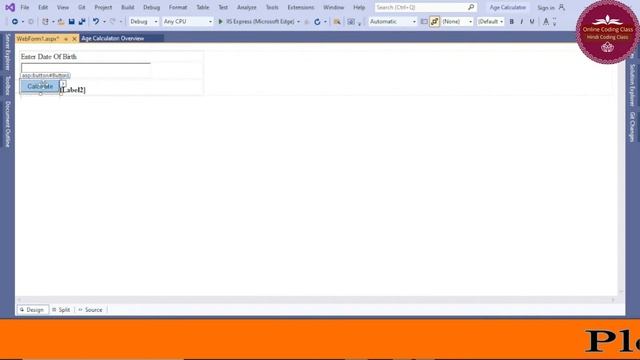
Task: Switch to Source view
Action: (x=90, y=310)
